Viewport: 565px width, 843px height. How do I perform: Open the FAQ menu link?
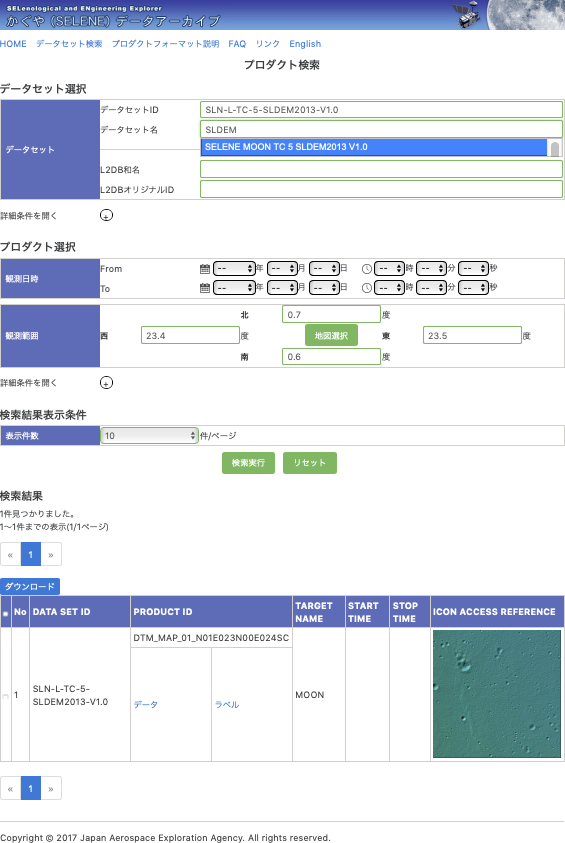point(237,44)
